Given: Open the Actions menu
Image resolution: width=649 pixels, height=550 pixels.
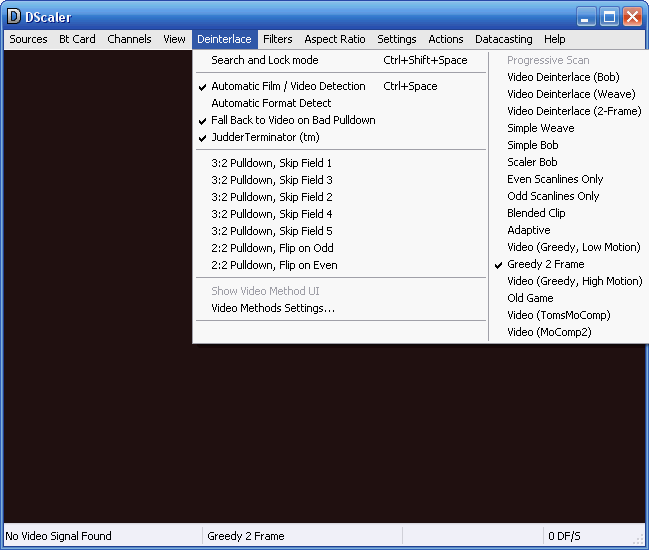Looking at the screenshot, I should (446, 39).
